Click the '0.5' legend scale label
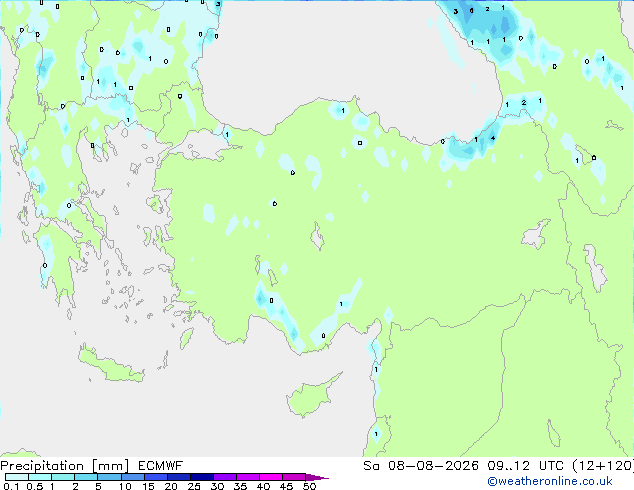The image size is (634, 490). [x=35, y=486]
